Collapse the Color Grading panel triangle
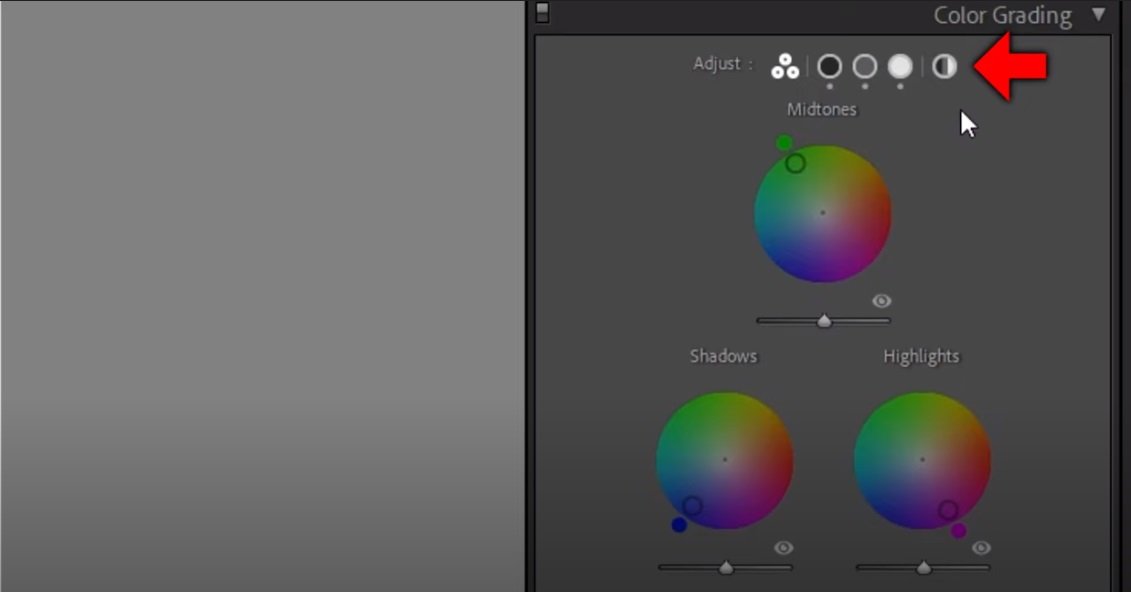The width and height of the screenshot is (1131, 592). [1099, 15]
